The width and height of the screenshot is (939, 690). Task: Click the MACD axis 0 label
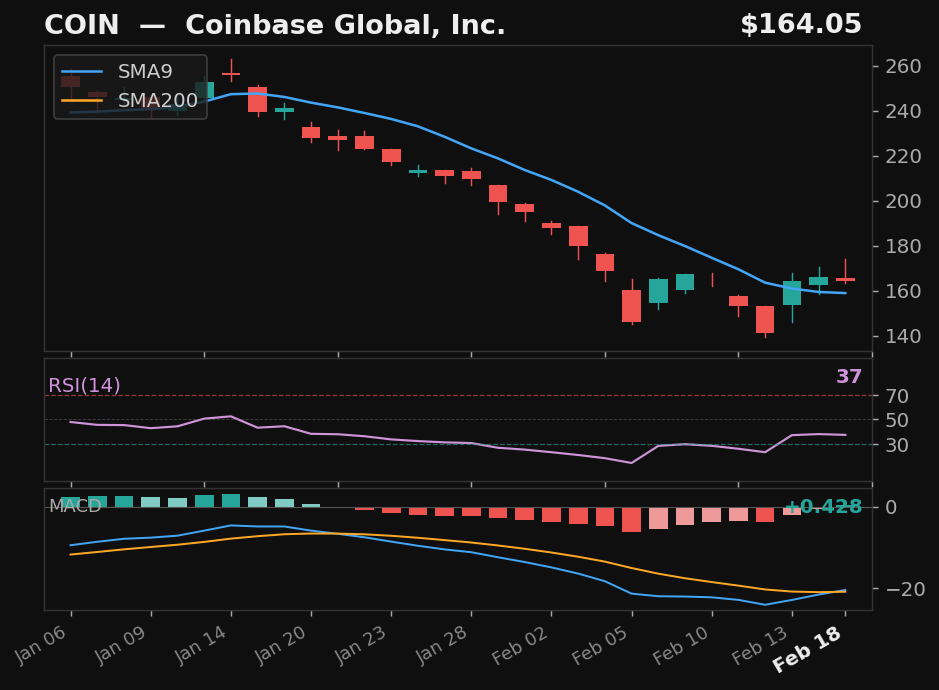tap(891, 507)
